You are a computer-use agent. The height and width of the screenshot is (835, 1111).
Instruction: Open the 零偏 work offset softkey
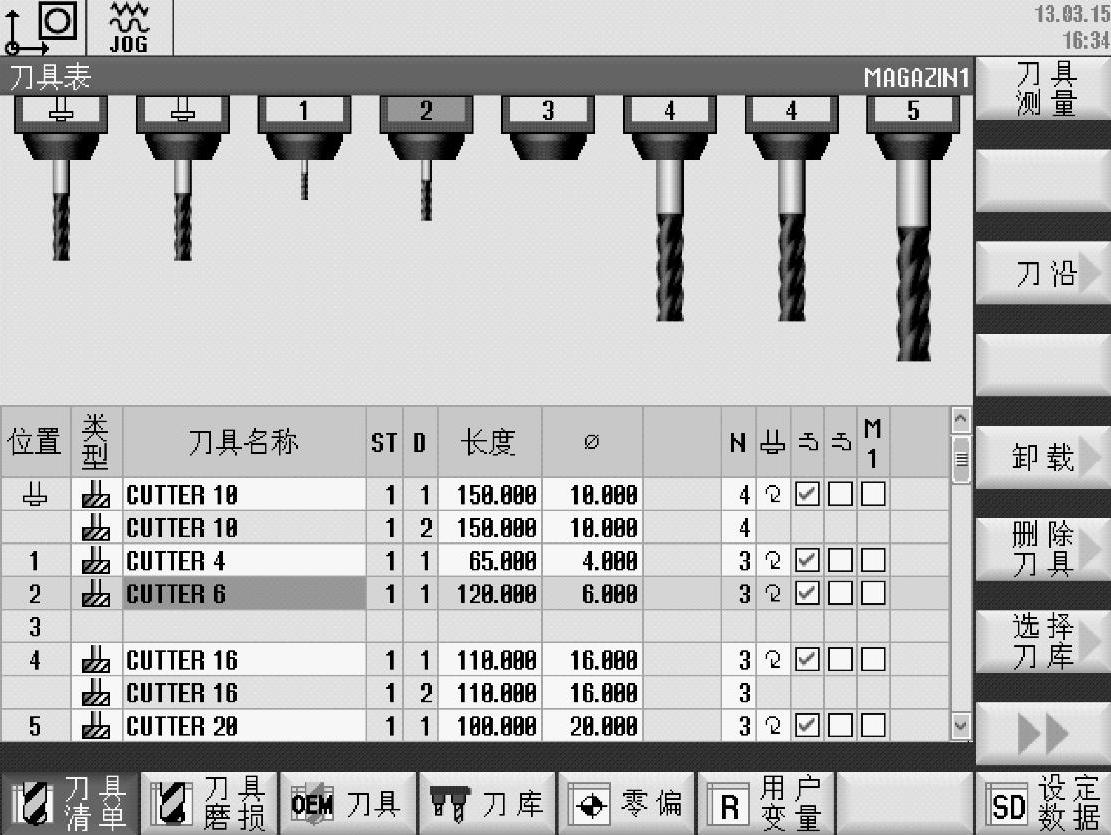626,804
